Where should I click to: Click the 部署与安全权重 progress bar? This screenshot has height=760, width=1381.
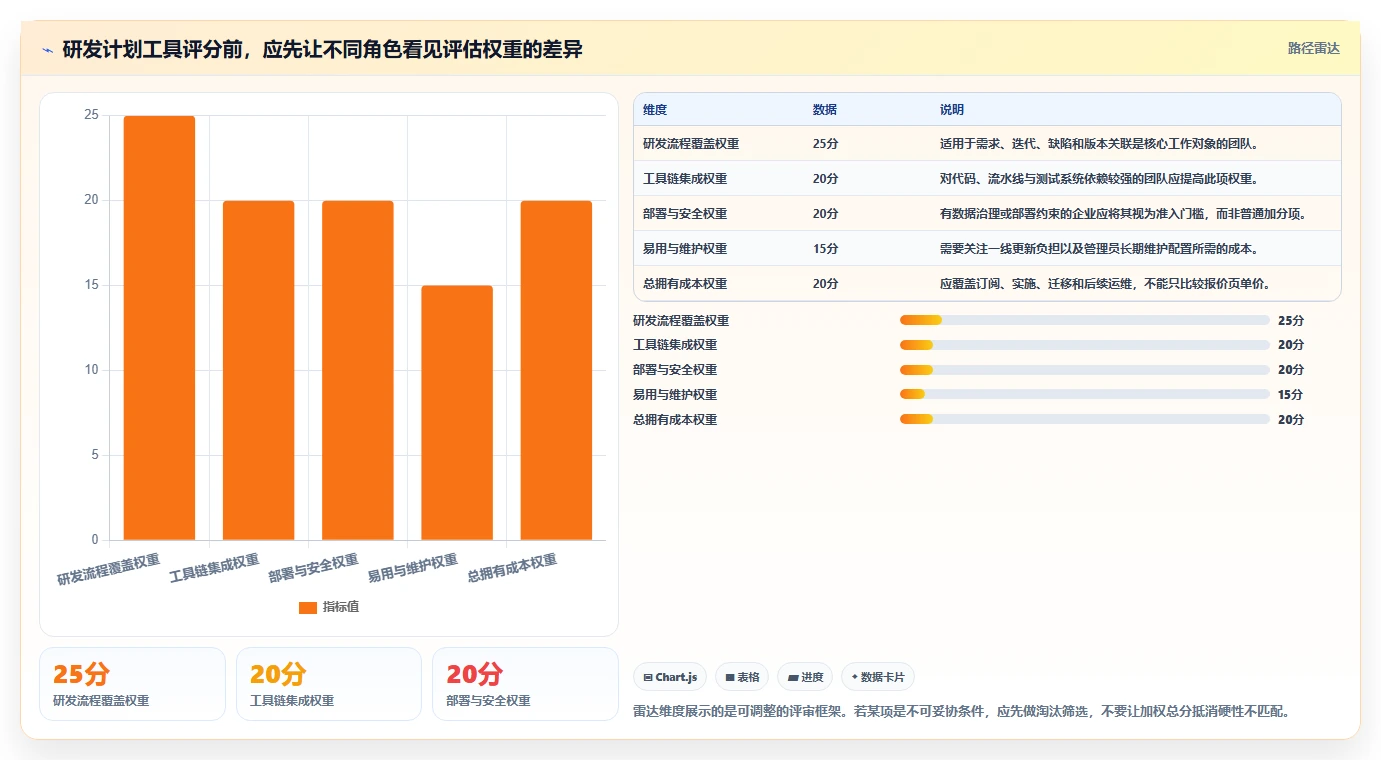pos(1085,370)
